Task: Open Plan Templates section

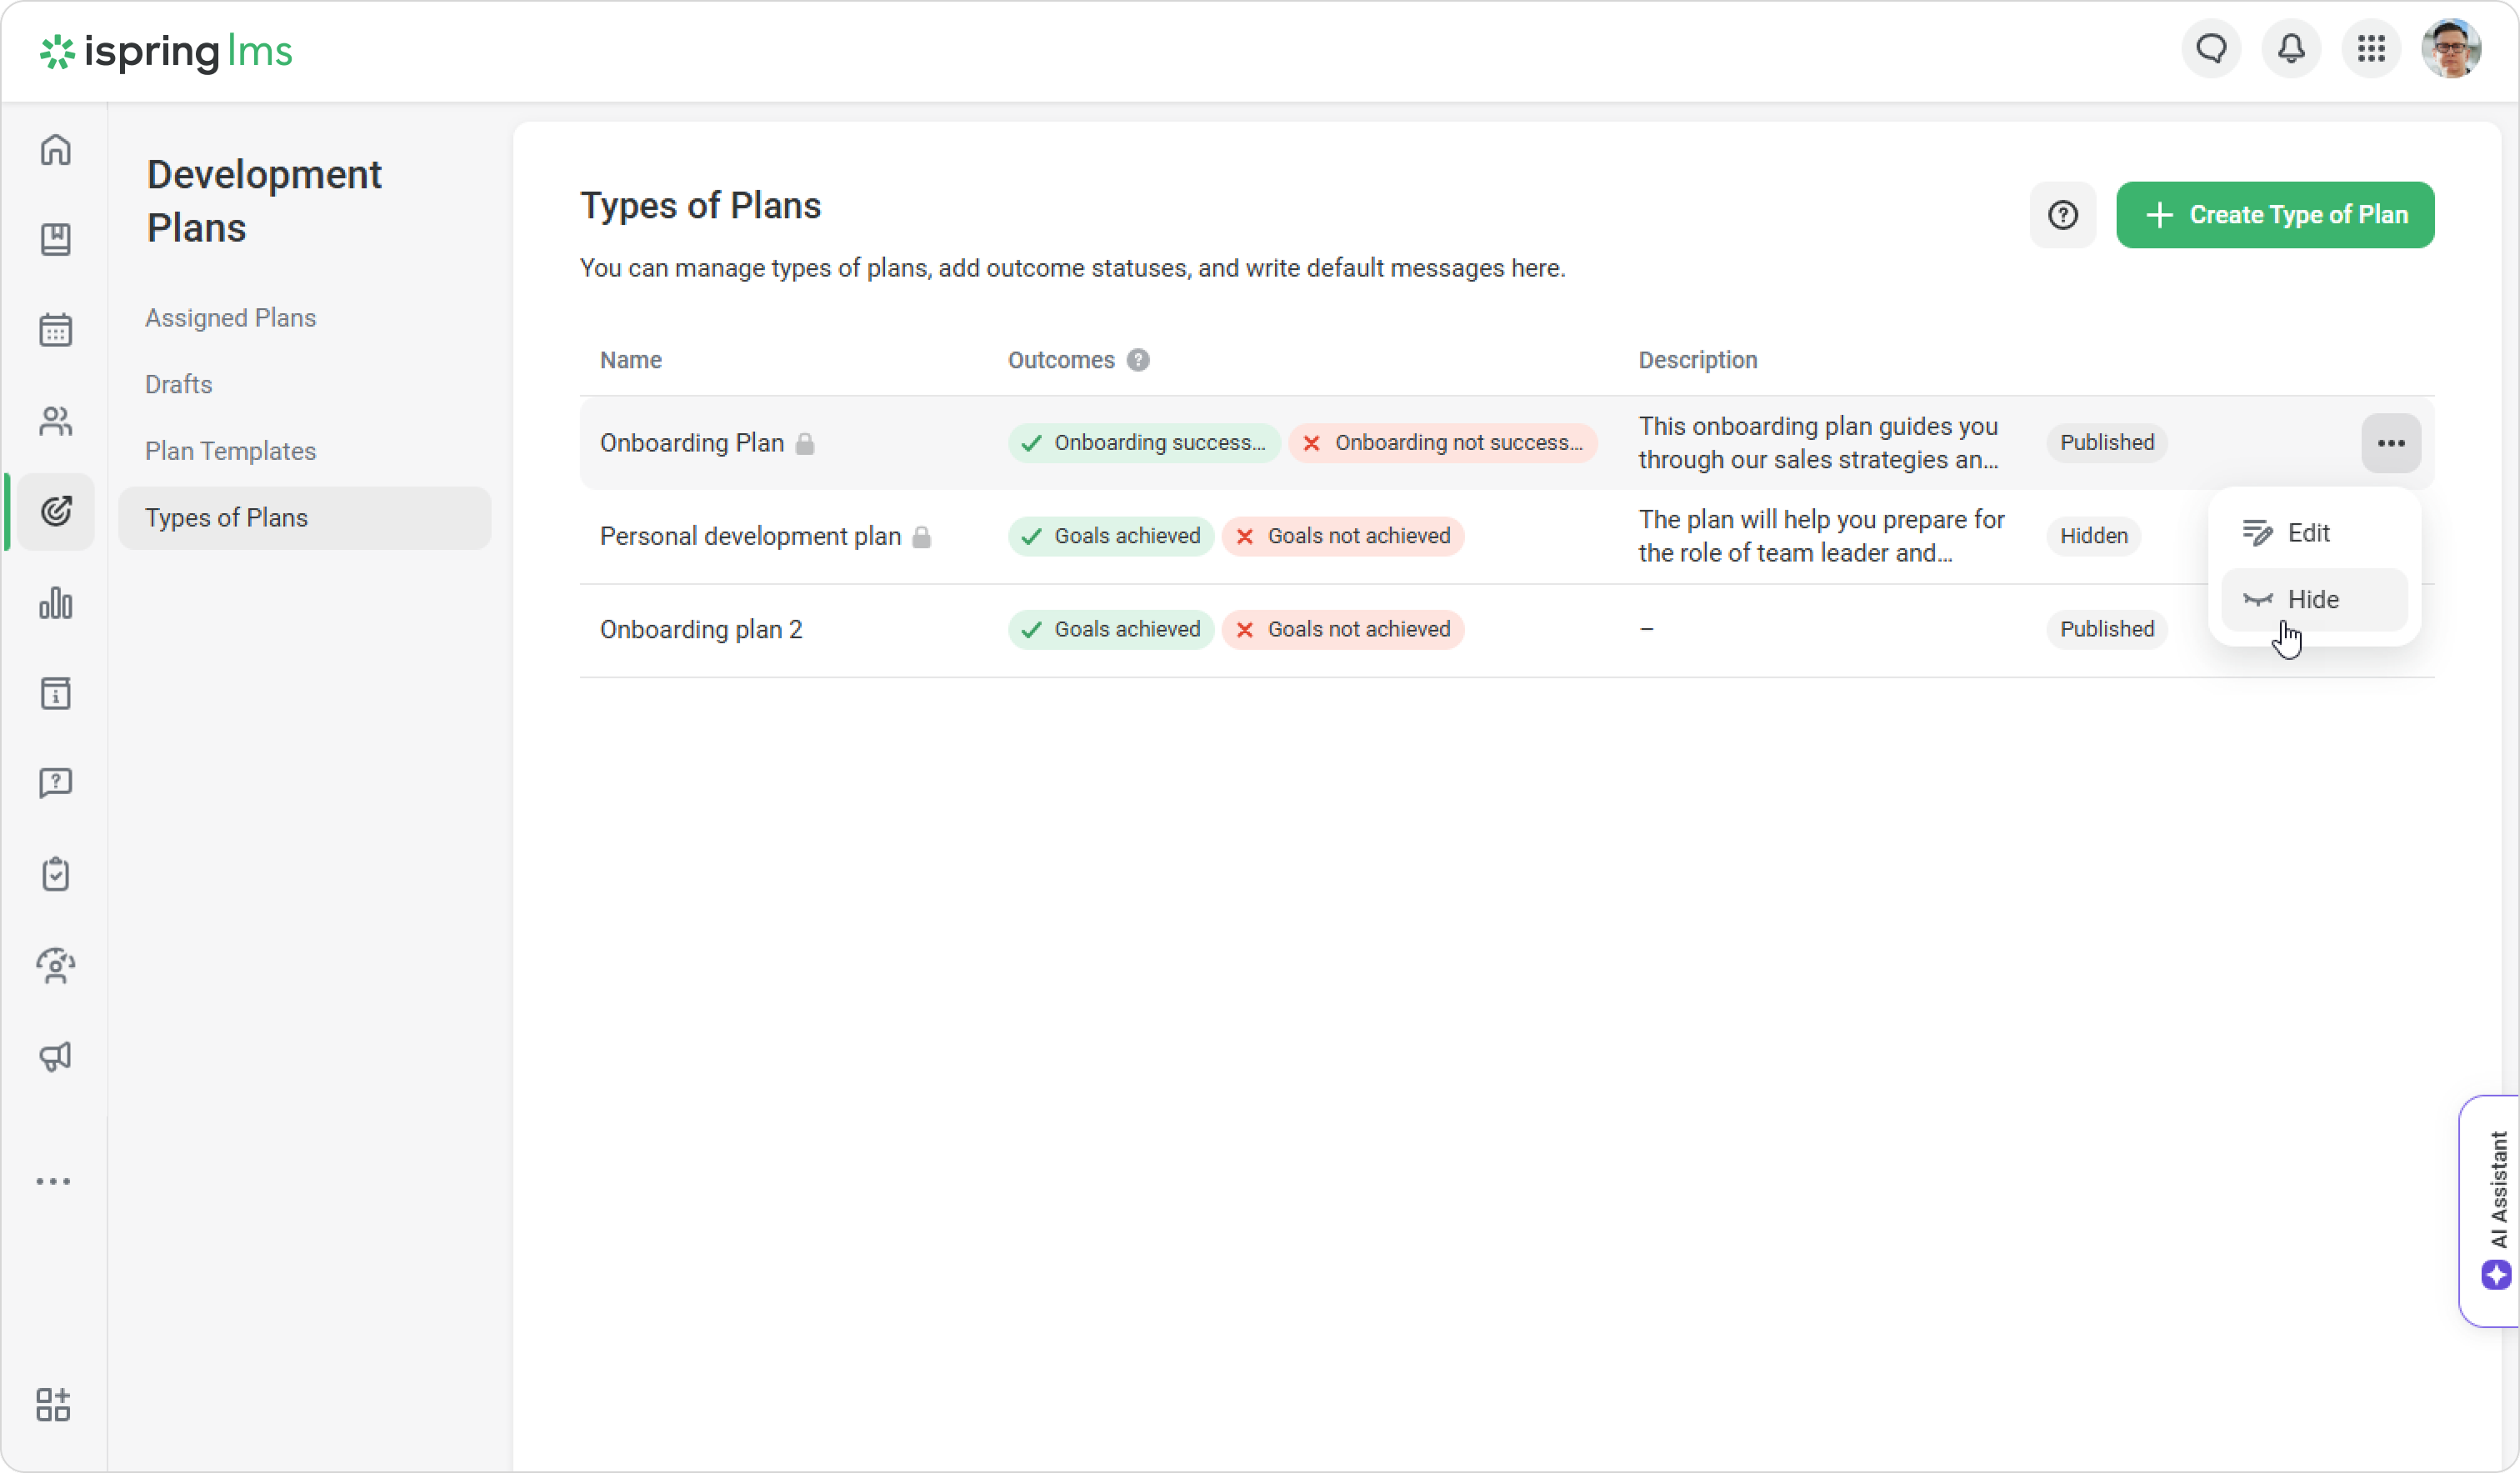Action: [230, 451]
